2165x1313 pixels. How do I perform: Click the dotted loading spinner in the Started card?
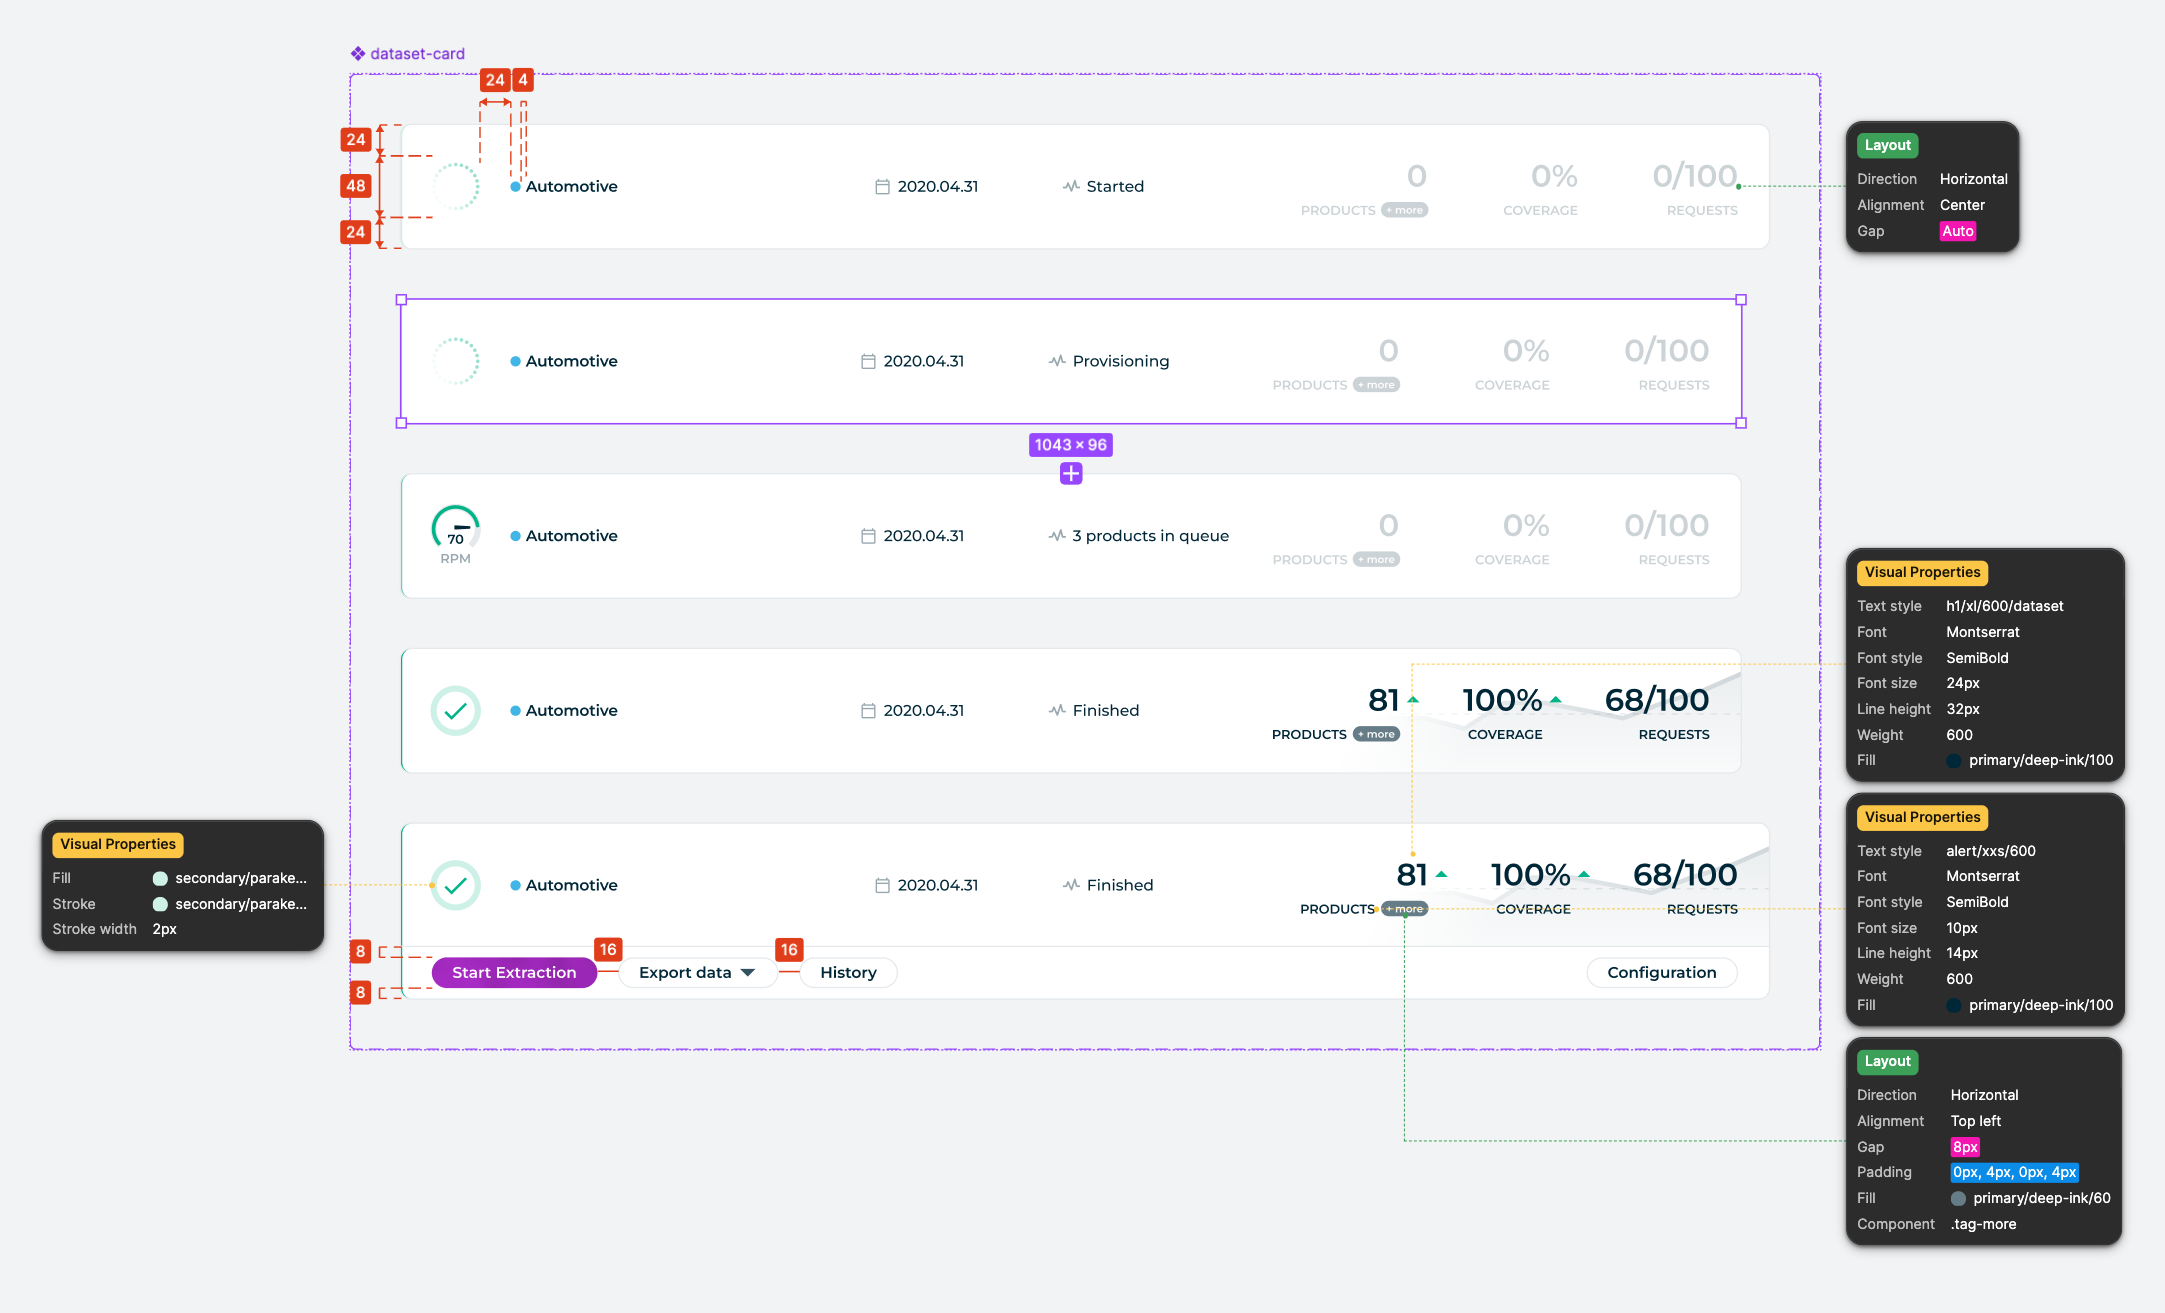pyautogui.click(x=455, y=187)
